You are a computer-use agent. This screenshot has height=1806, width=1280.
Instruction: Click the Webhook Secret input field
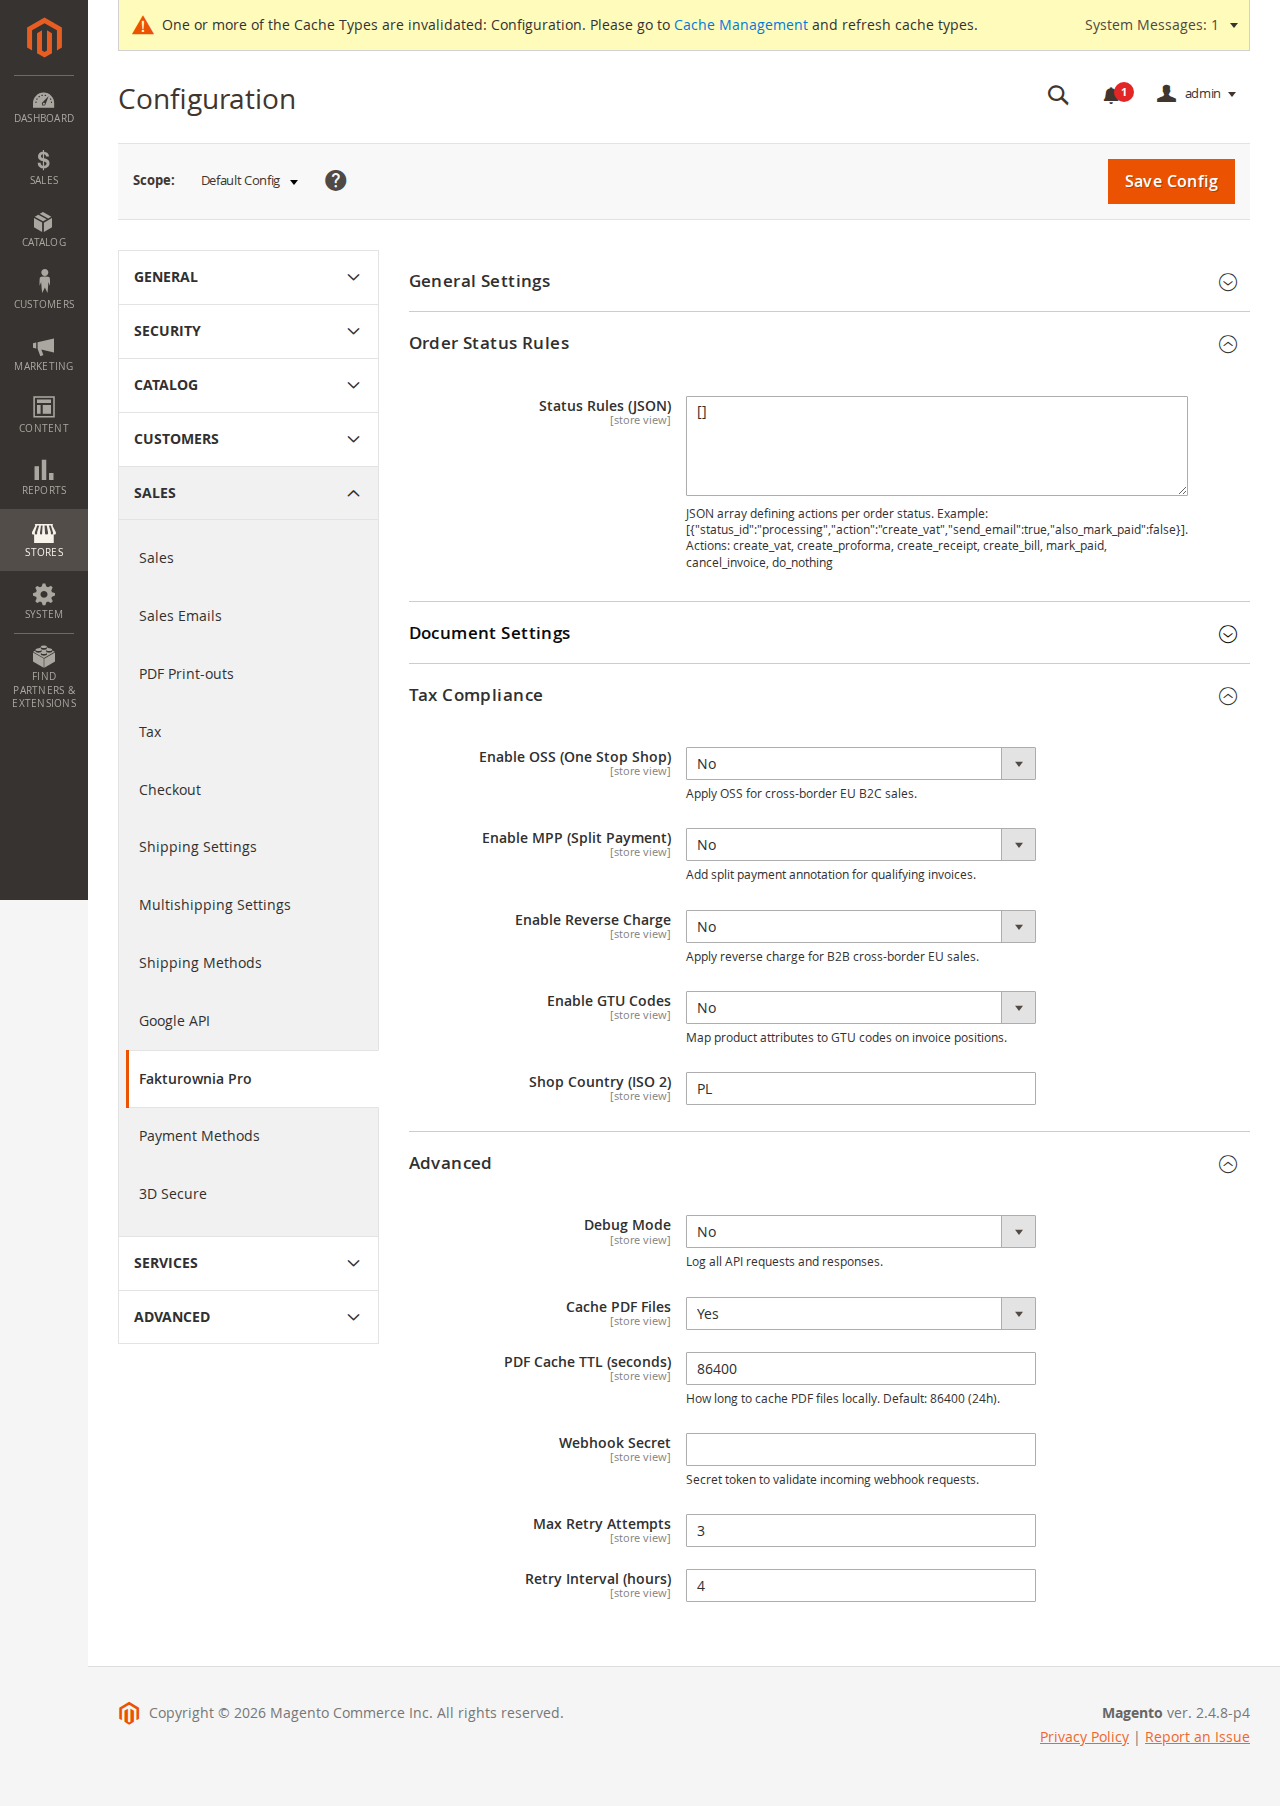(x=860, y=1450)
